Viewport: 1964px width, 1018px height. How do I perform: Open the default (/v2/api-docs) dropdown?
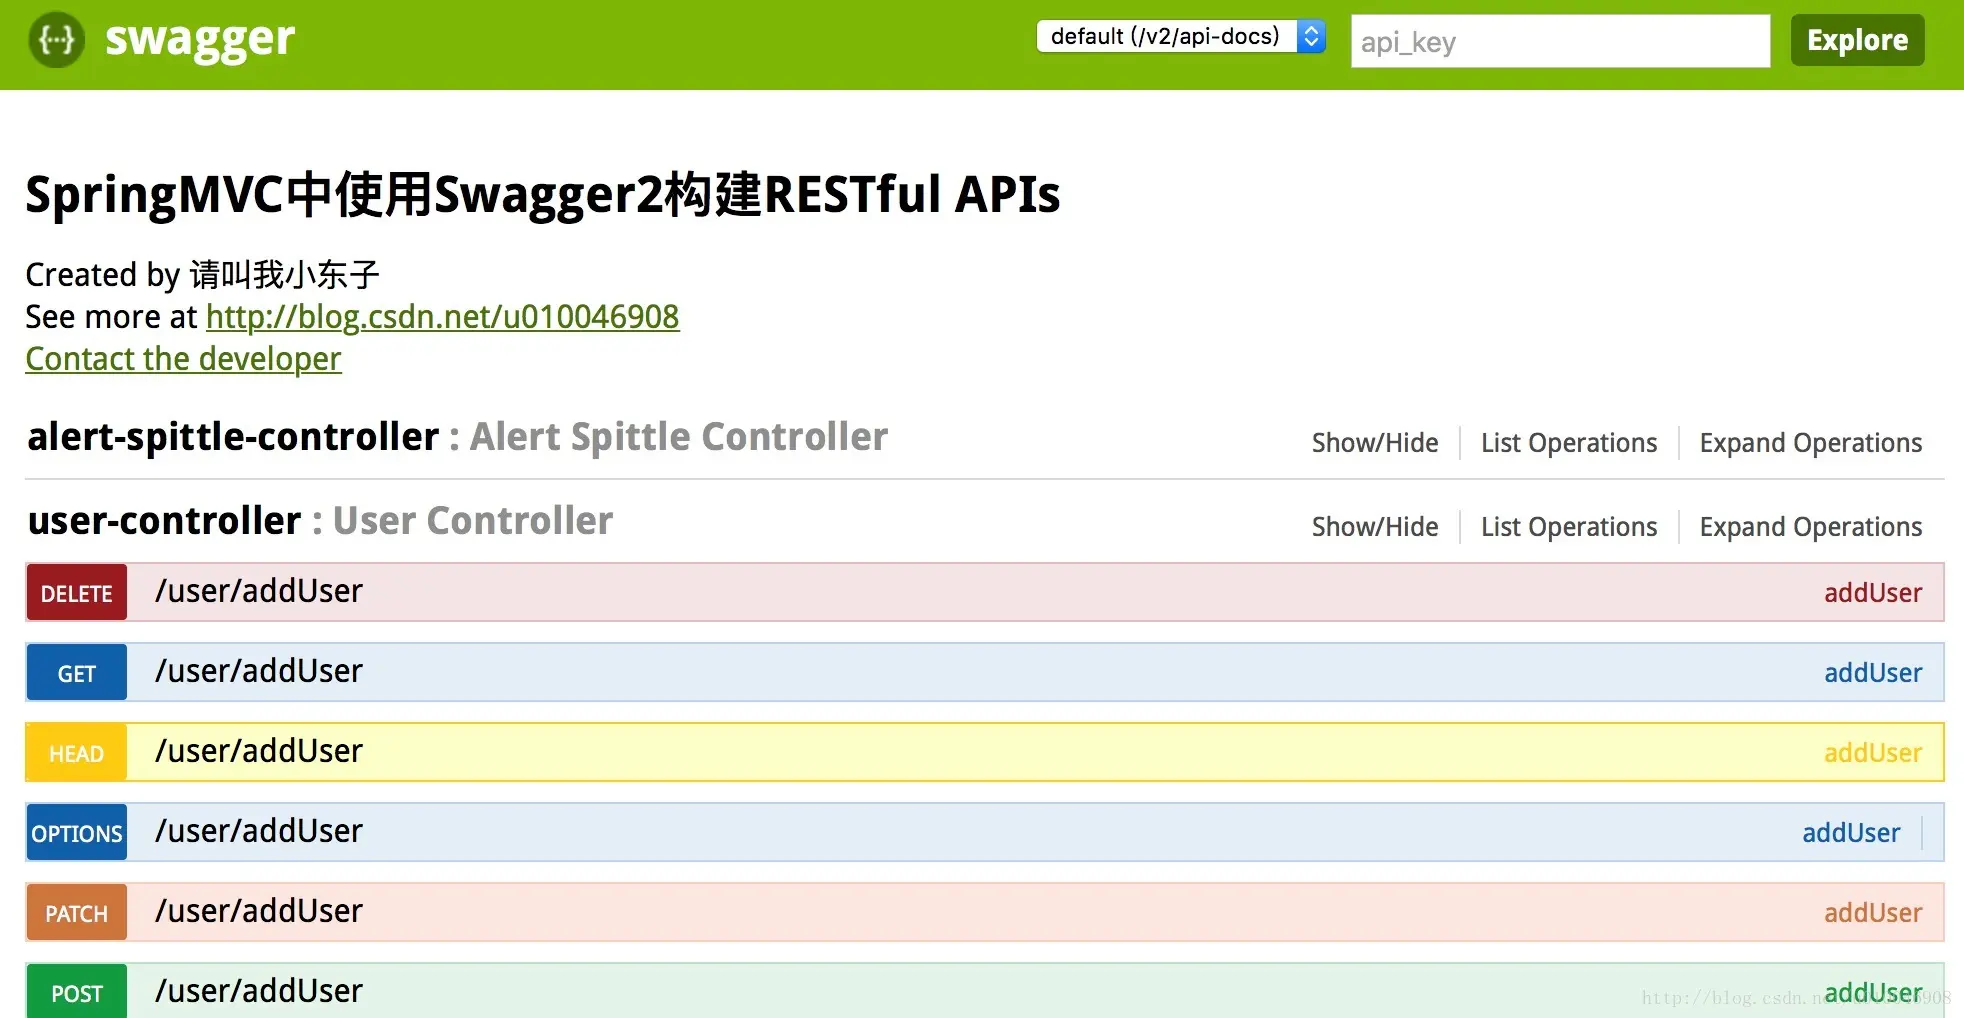[x=1181, y=36]
